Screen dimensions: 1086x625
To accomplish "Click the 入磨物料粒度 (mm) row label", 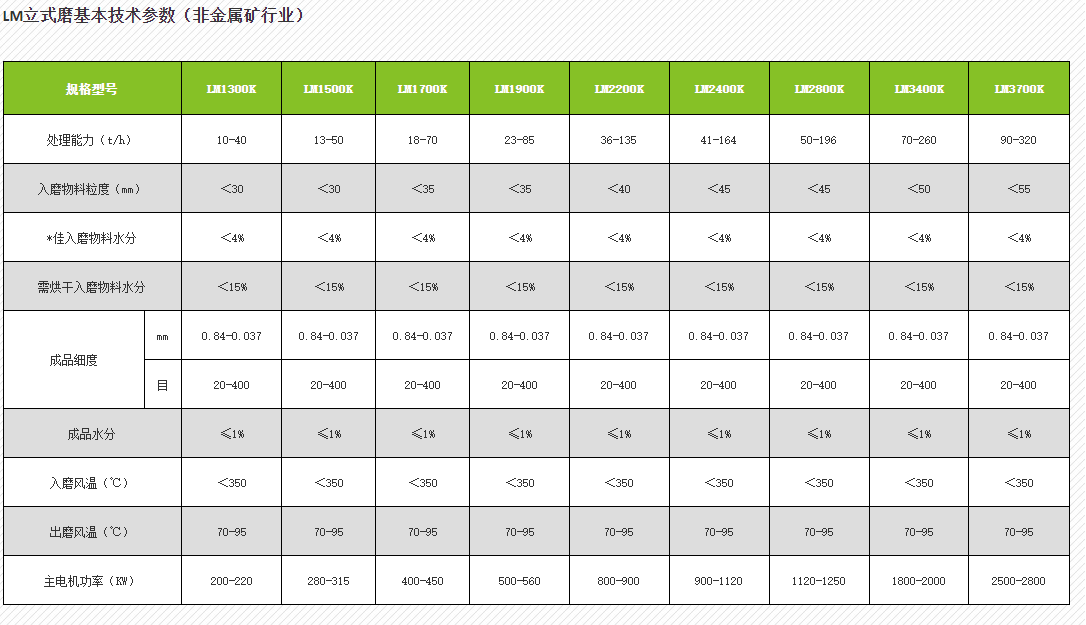I will [92, 189].
